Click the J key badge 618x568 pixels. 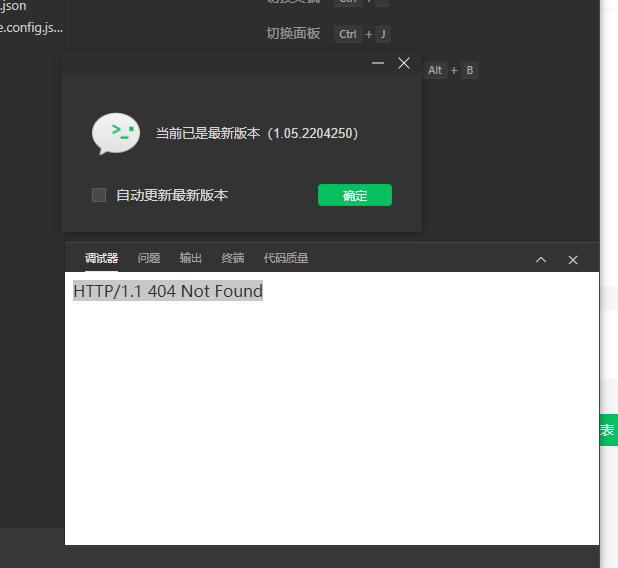(383, 34)
